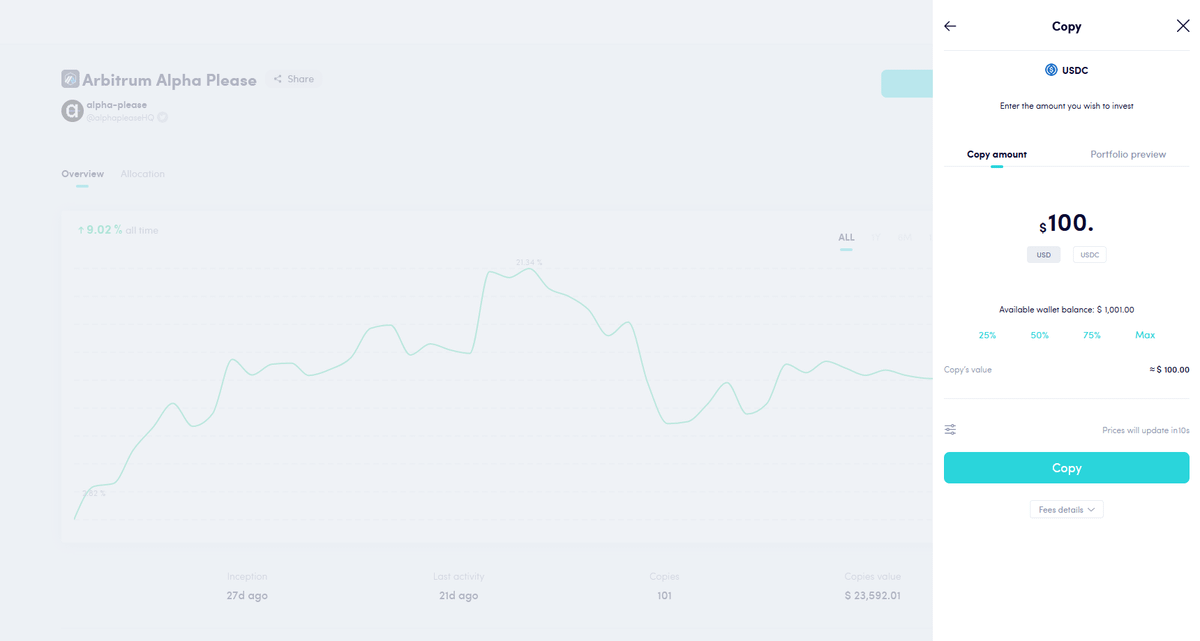Switch to the Allocation tab
Image resolution: width=1200 pixels, height=641 pixels.
click(x=142, y=174)
